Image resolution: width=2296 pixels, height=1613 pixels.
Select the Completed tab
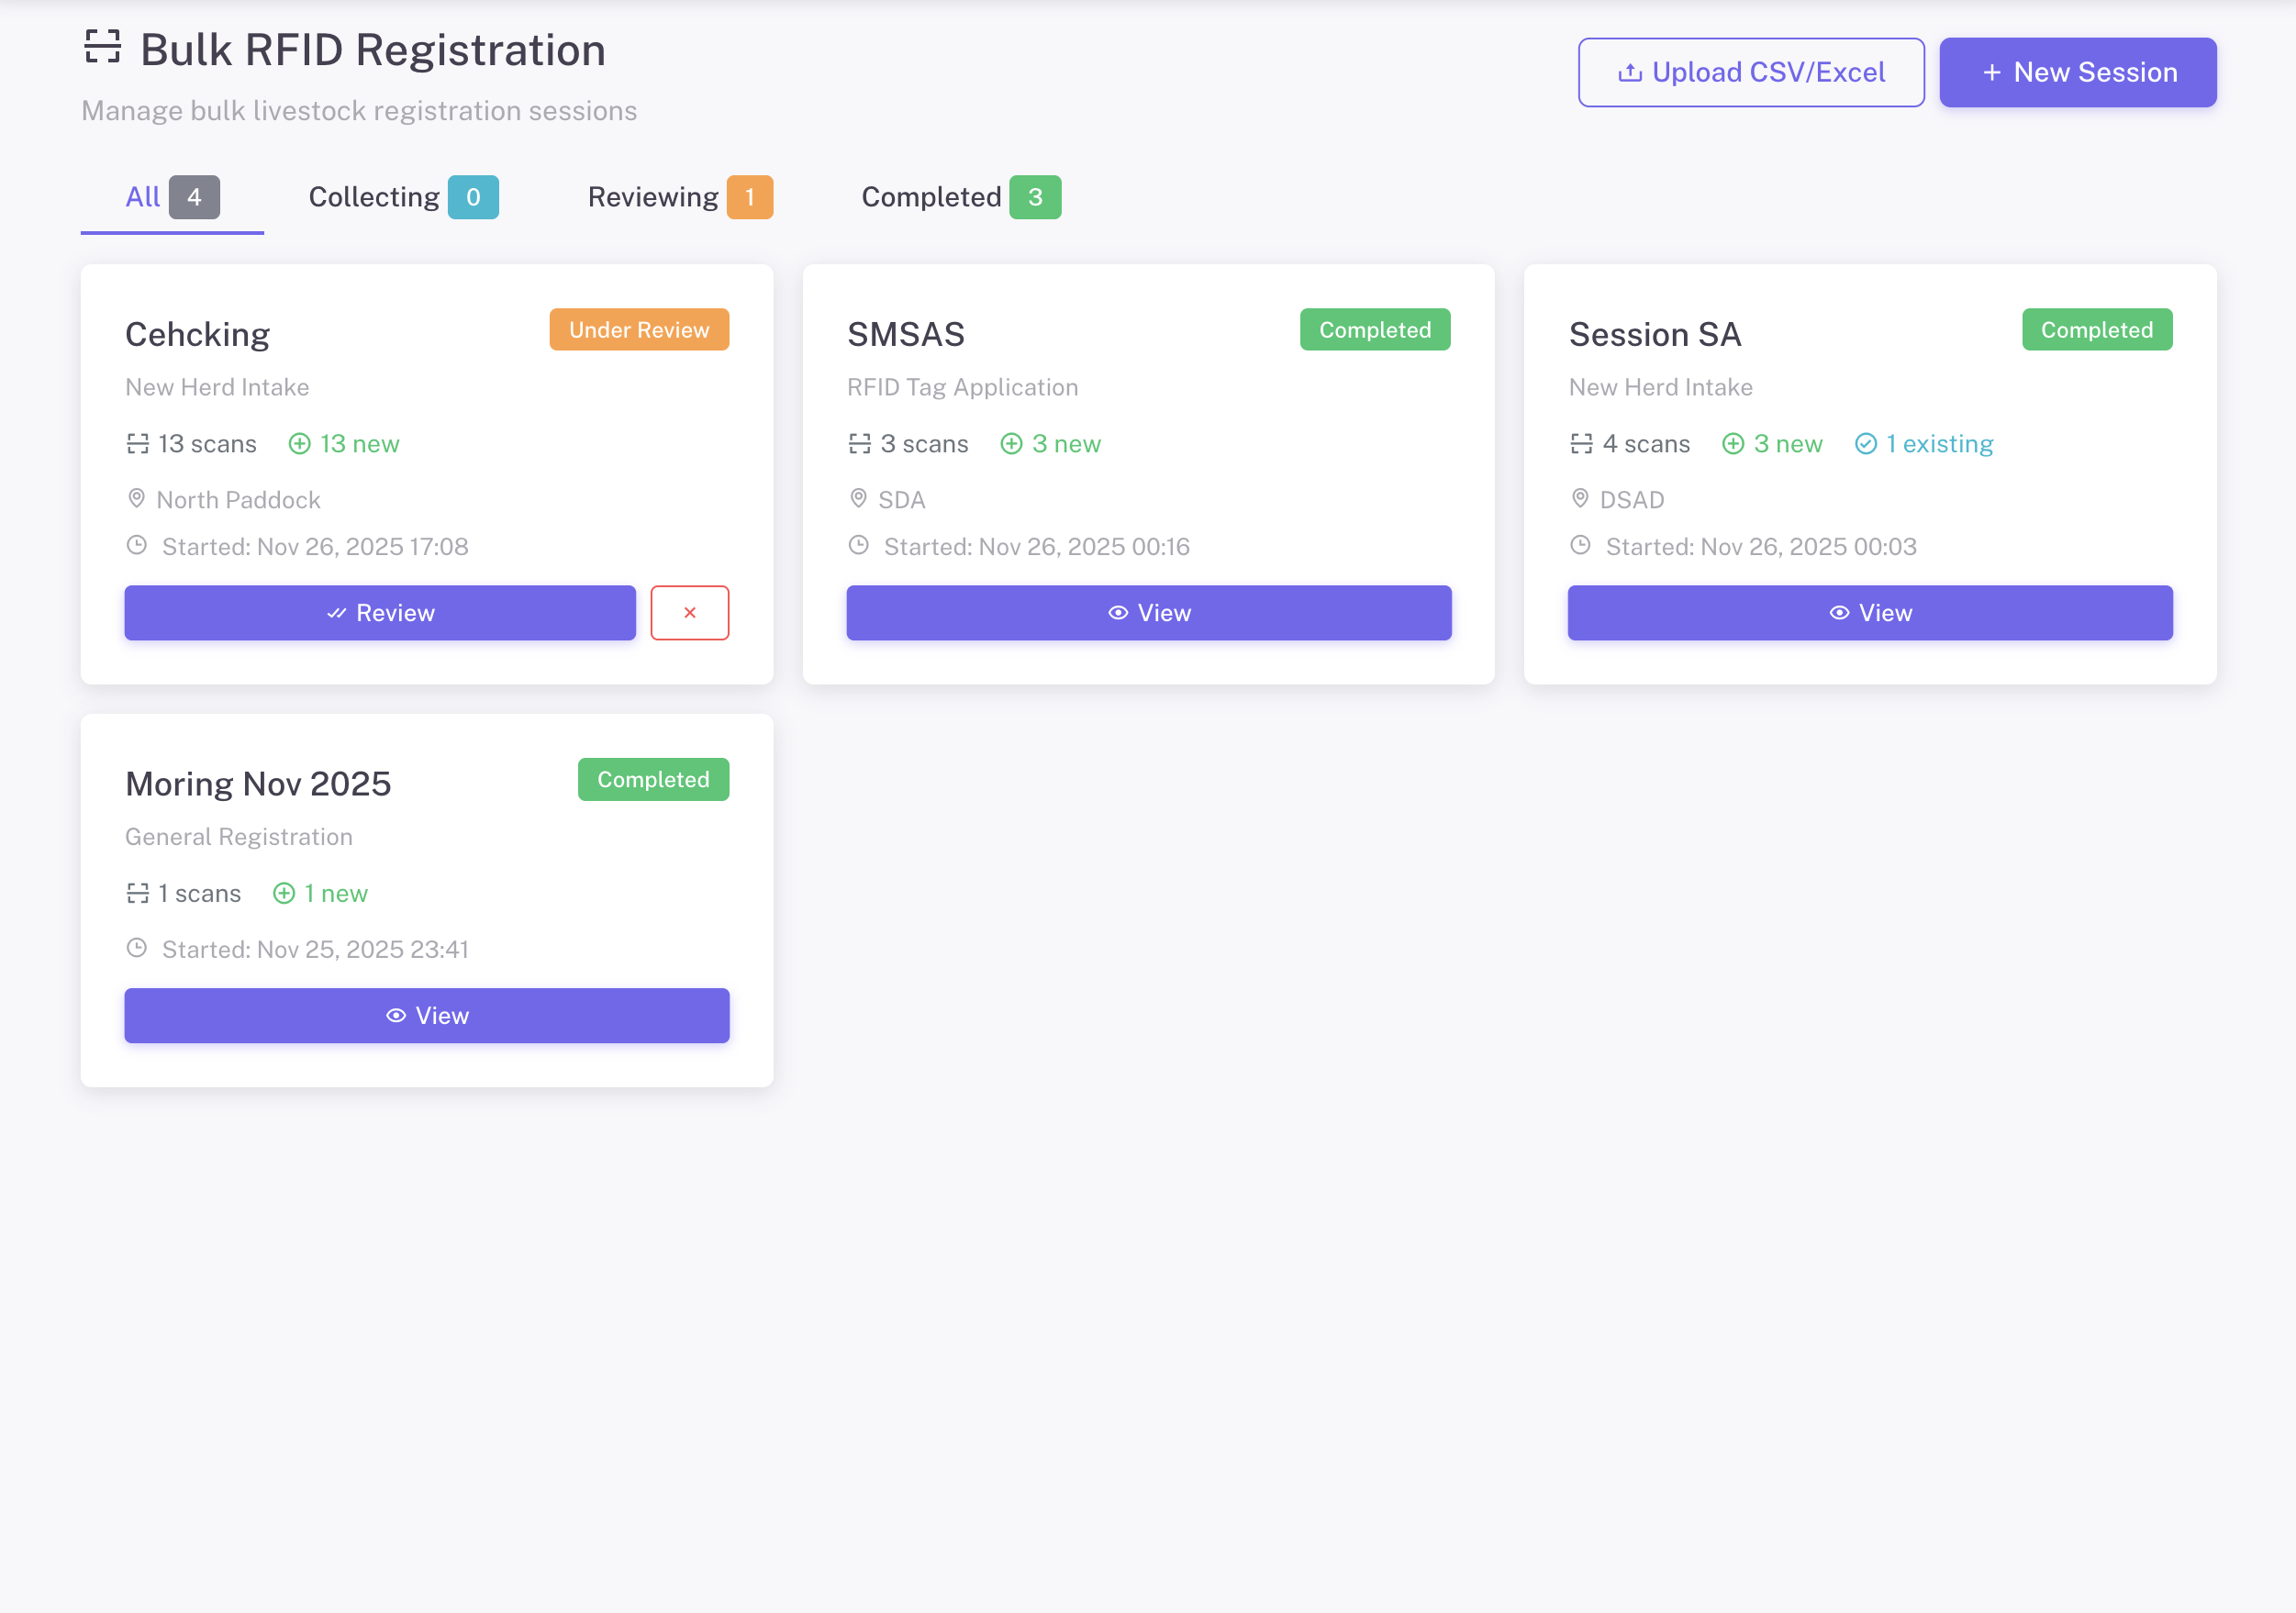pos(960,197)
